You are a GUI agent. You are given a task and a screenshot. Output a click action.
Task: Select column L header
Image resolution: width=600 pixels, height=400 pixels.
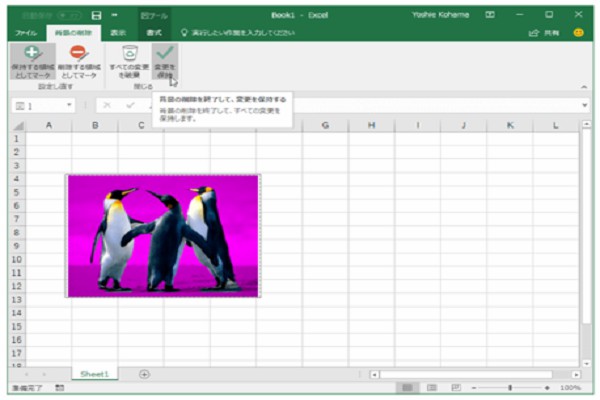(x=556, y=126)
